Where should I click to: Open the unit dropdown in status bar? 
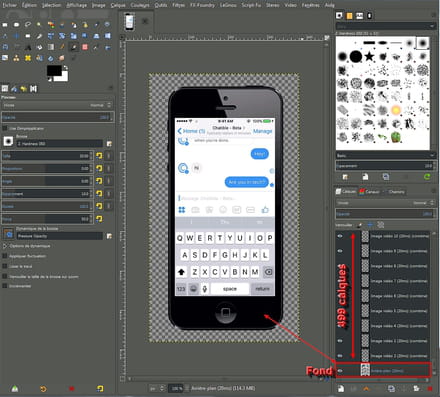point(157,388)
